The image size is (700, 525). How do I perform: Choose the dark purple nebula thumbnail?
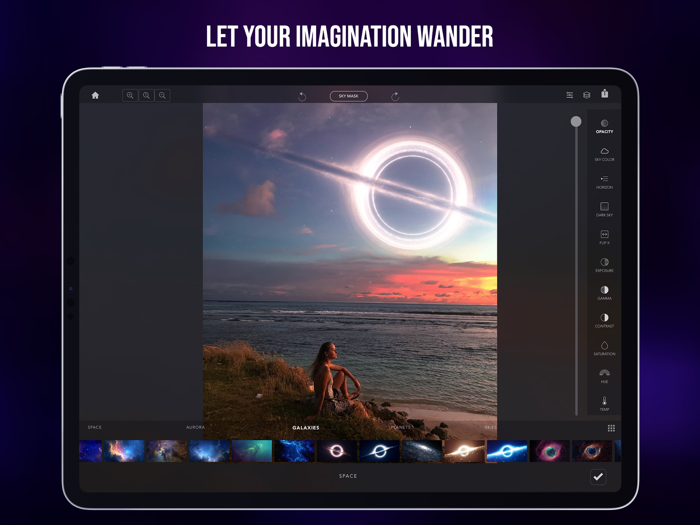(x=167, y=451)
